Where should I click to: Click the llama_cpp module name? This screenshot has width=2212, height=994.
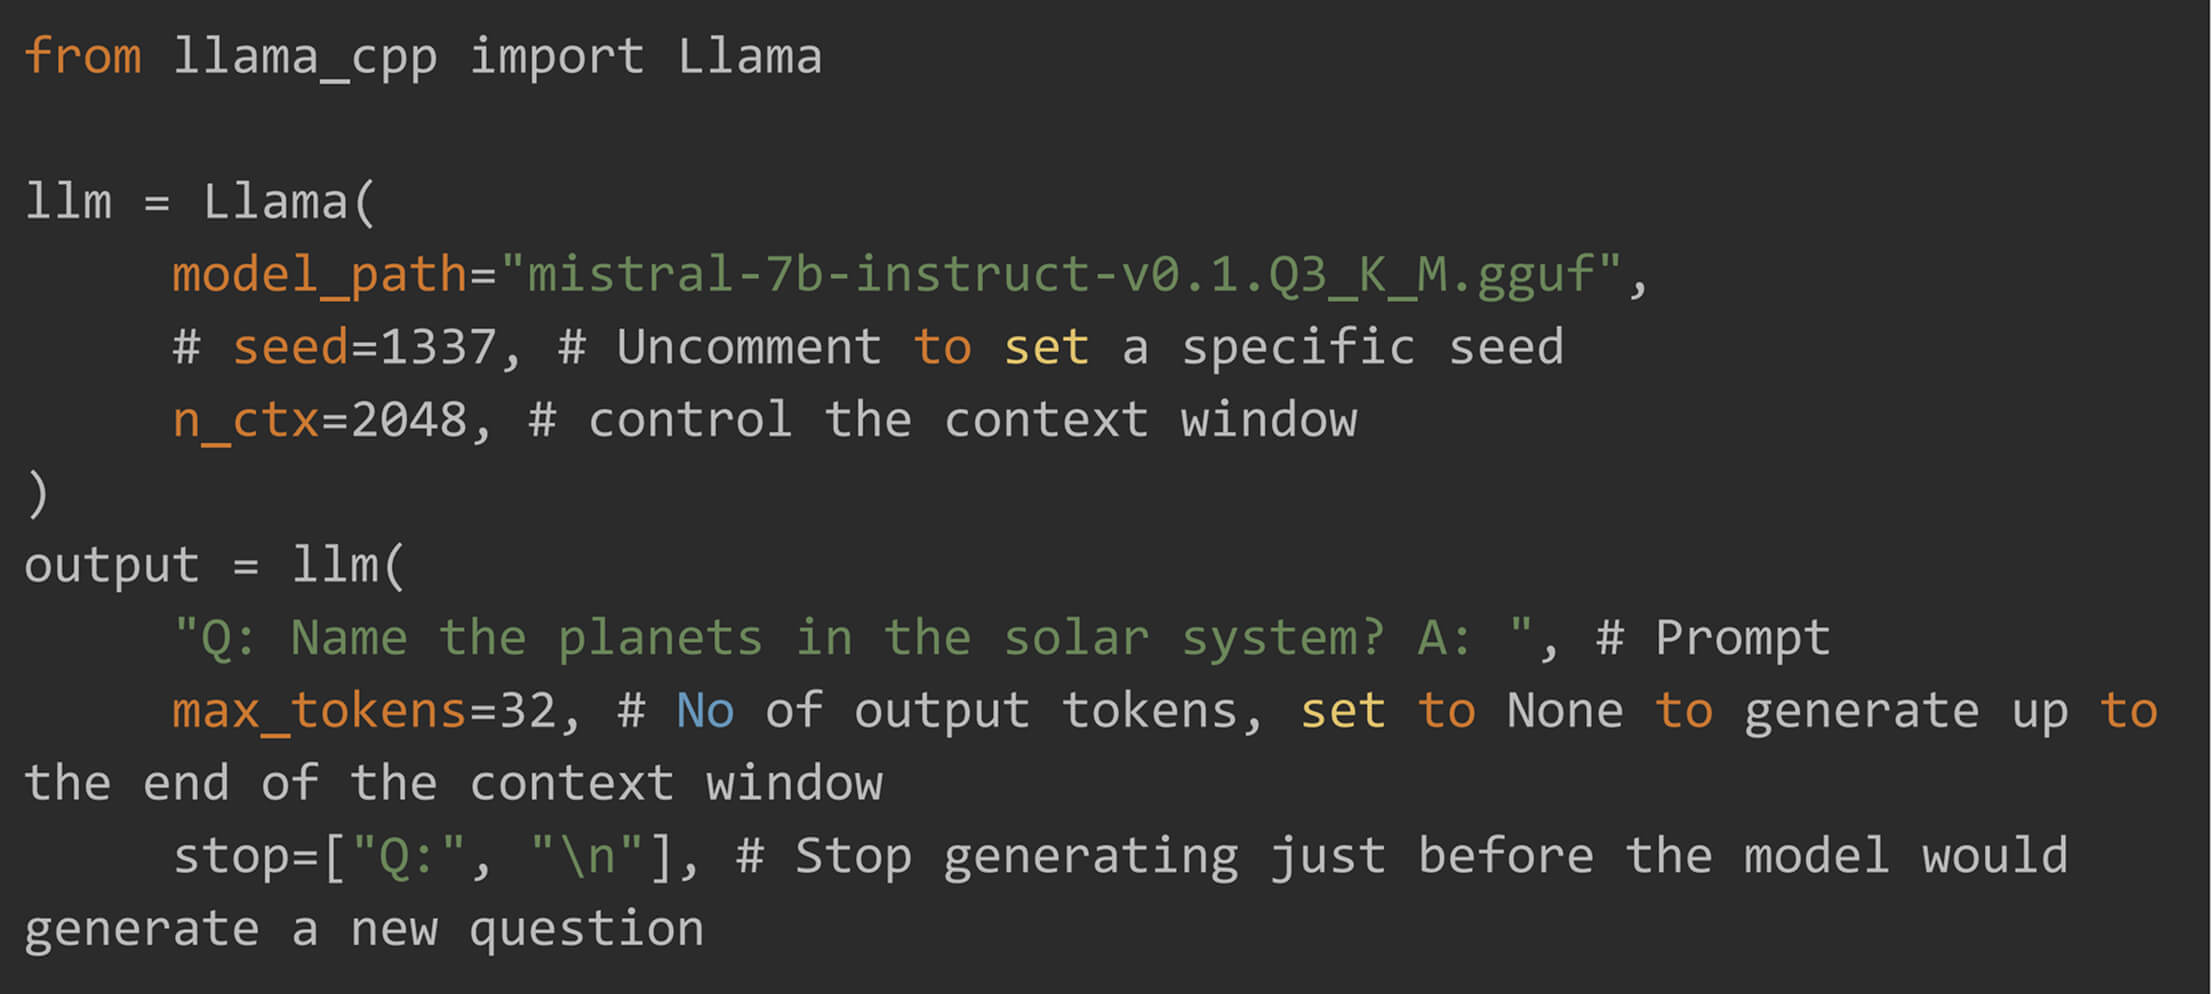click(x=305, y=56)
